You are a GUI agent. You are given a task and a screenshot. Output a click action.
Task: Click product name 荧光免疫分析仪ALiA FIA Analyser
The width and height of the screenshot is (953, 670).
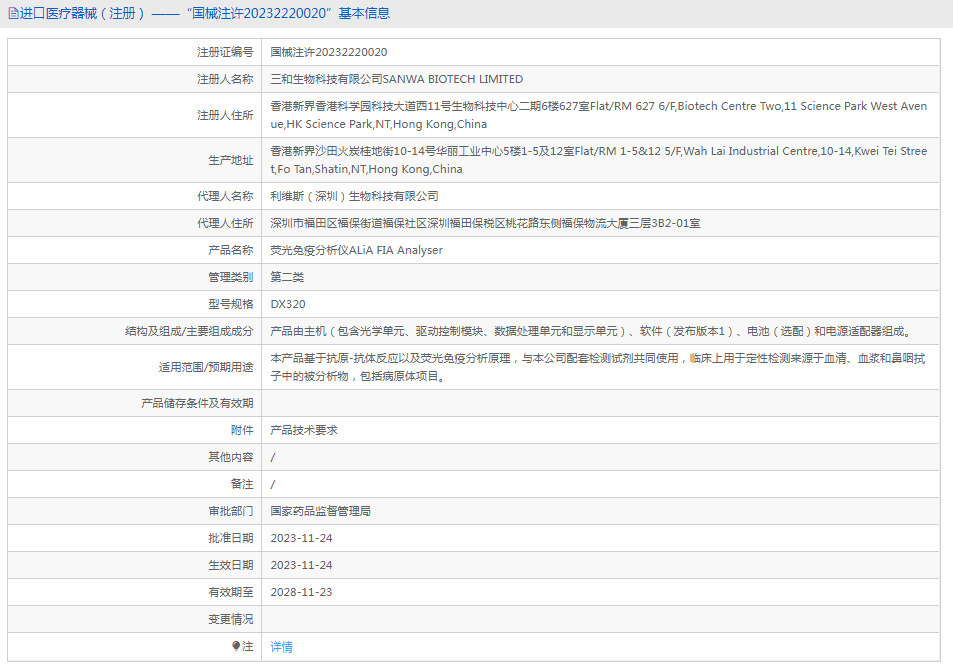point(357,250)
